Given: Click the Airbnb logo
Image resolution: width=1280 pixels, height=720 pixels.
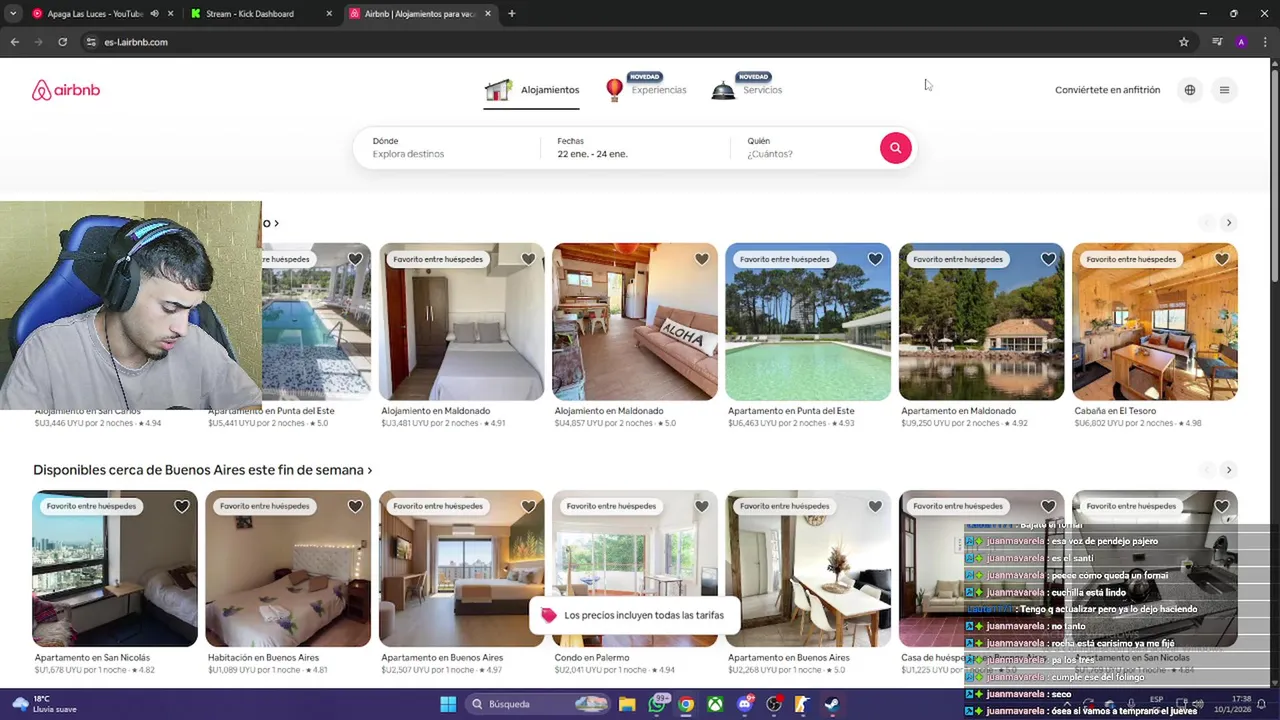Looking at the screenshot, I should click(x=66, y=90).
